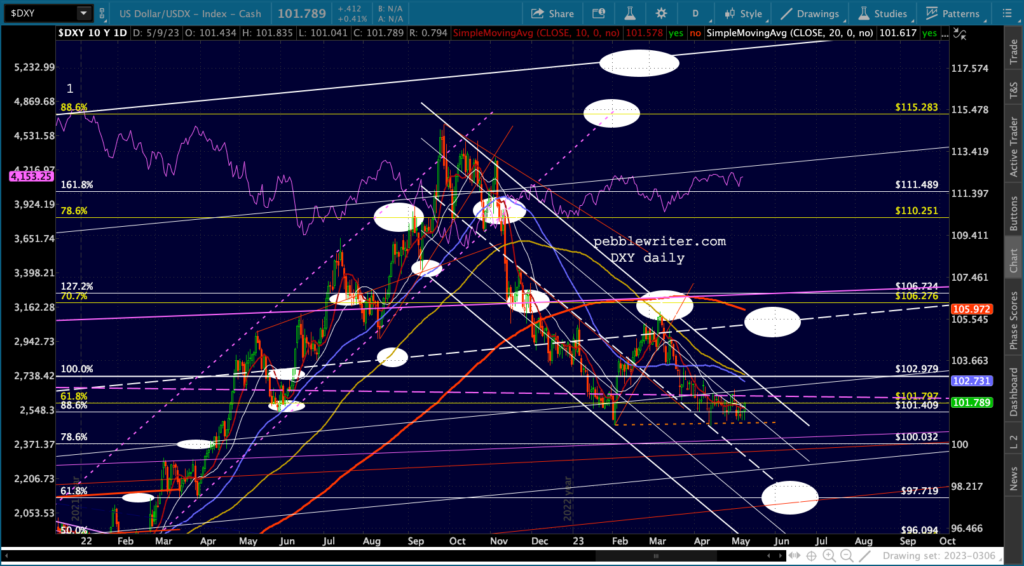Screen dimensions: 1024x566
Task: Click the blue 102.731 price bubble on axis
Action: click(x=972, y=381)
